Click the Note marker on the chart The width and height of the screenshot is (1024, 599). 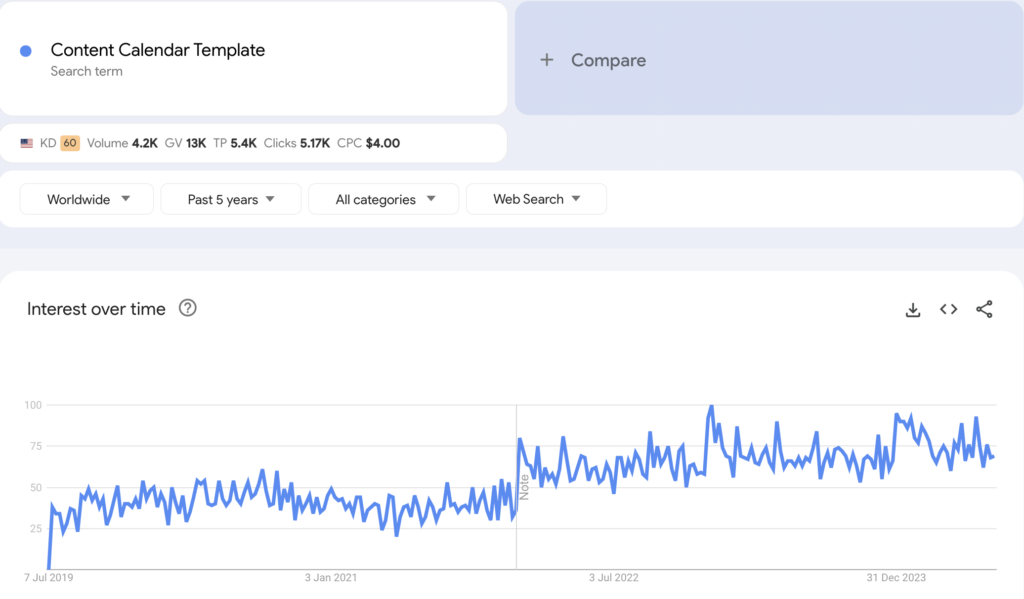(523, 487)
